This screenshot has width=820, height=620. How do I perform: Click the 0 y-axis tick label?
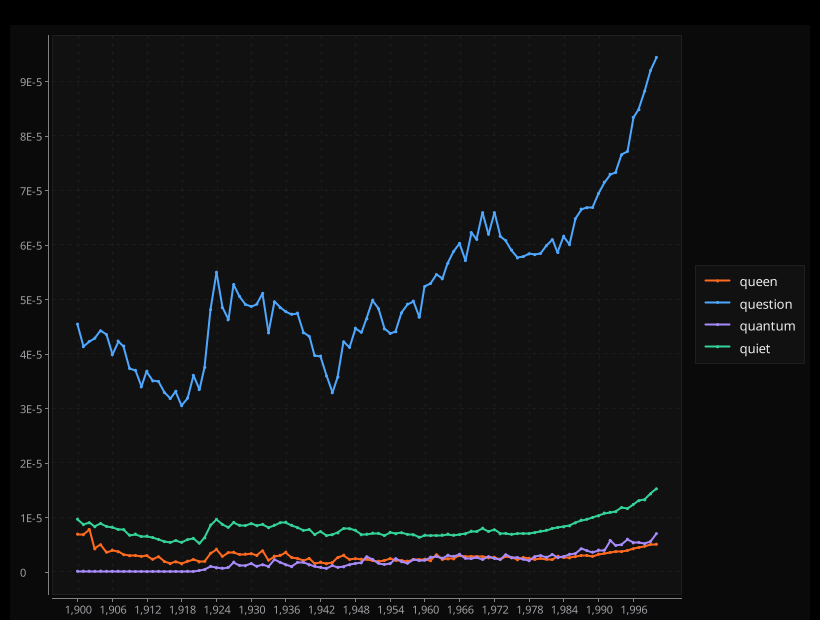tap(35, 573)
